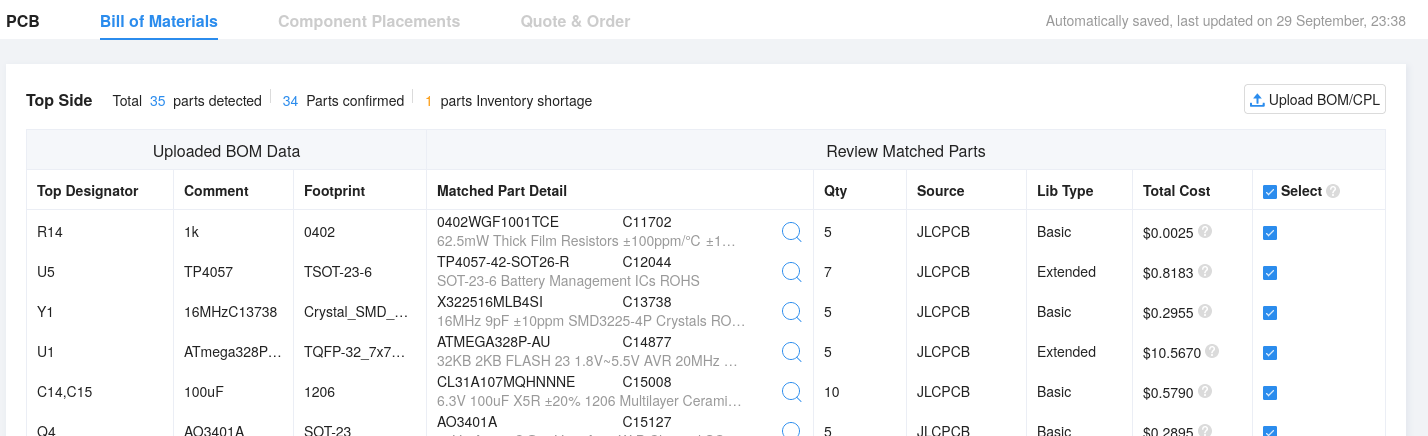This screenshot has width=1428, height=436.
Task: Click the 1 parts Inventory shortage count
Action: (429, 101)
